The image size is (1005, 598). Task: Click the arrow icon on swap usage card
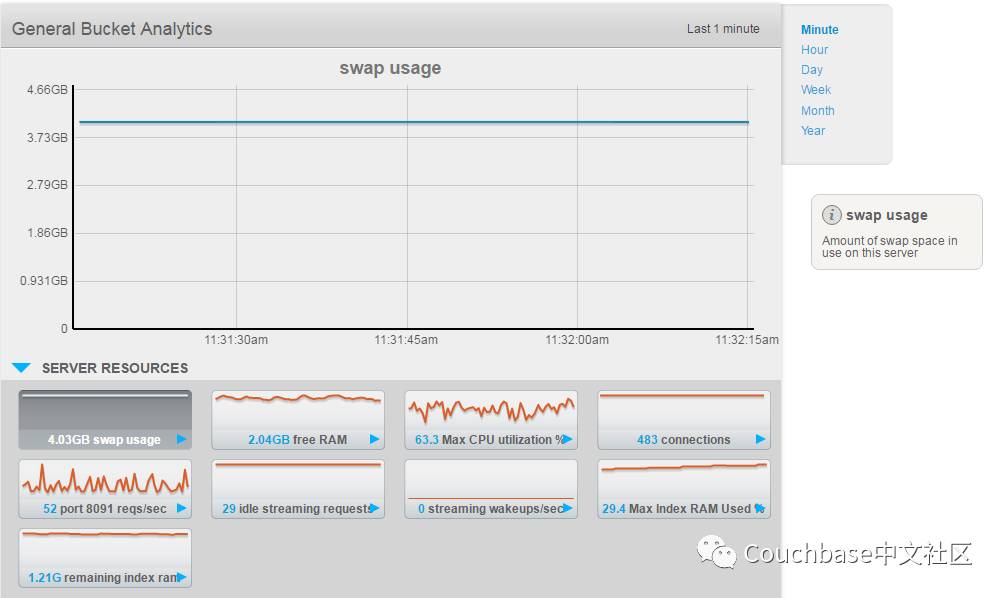click(181, 439)
